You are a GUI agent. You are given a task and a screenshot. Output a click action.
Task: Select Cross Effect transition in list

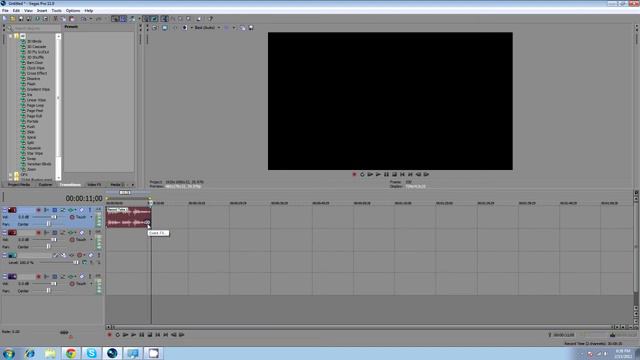pyautogui.click(x=37, y=73)
